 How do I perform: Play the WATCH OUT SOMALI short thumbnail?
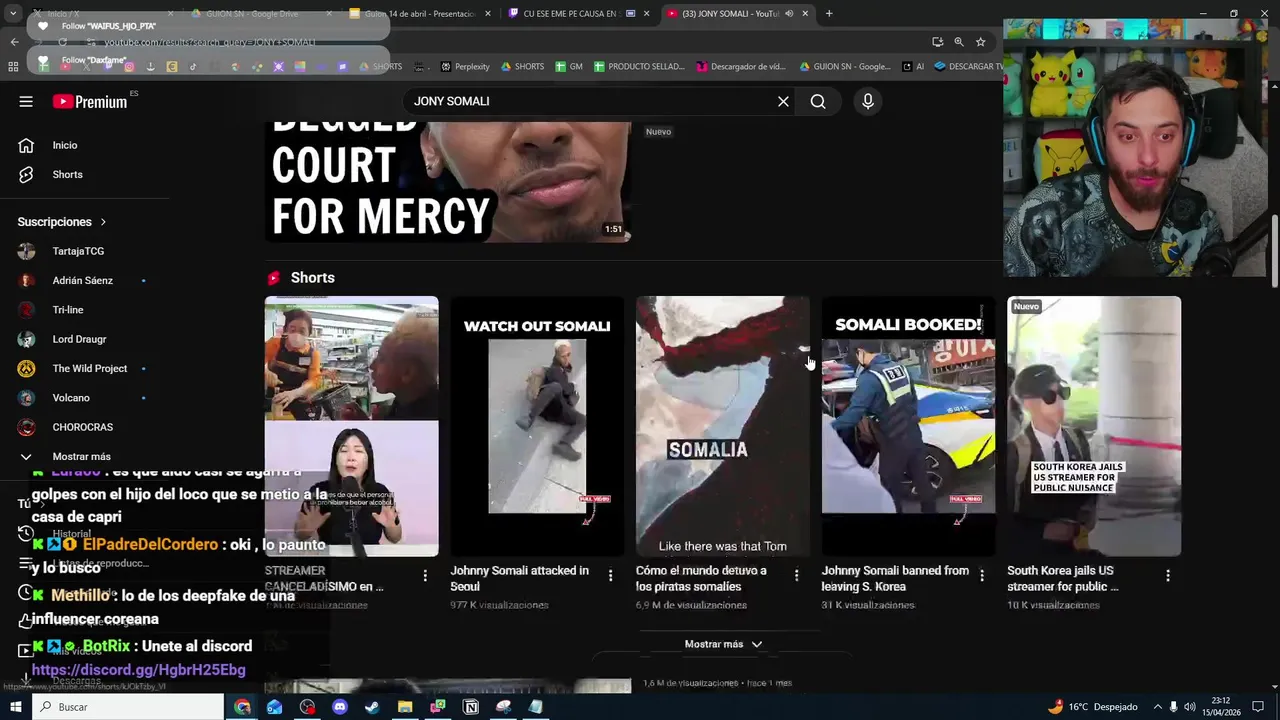(x=537, y=426)
